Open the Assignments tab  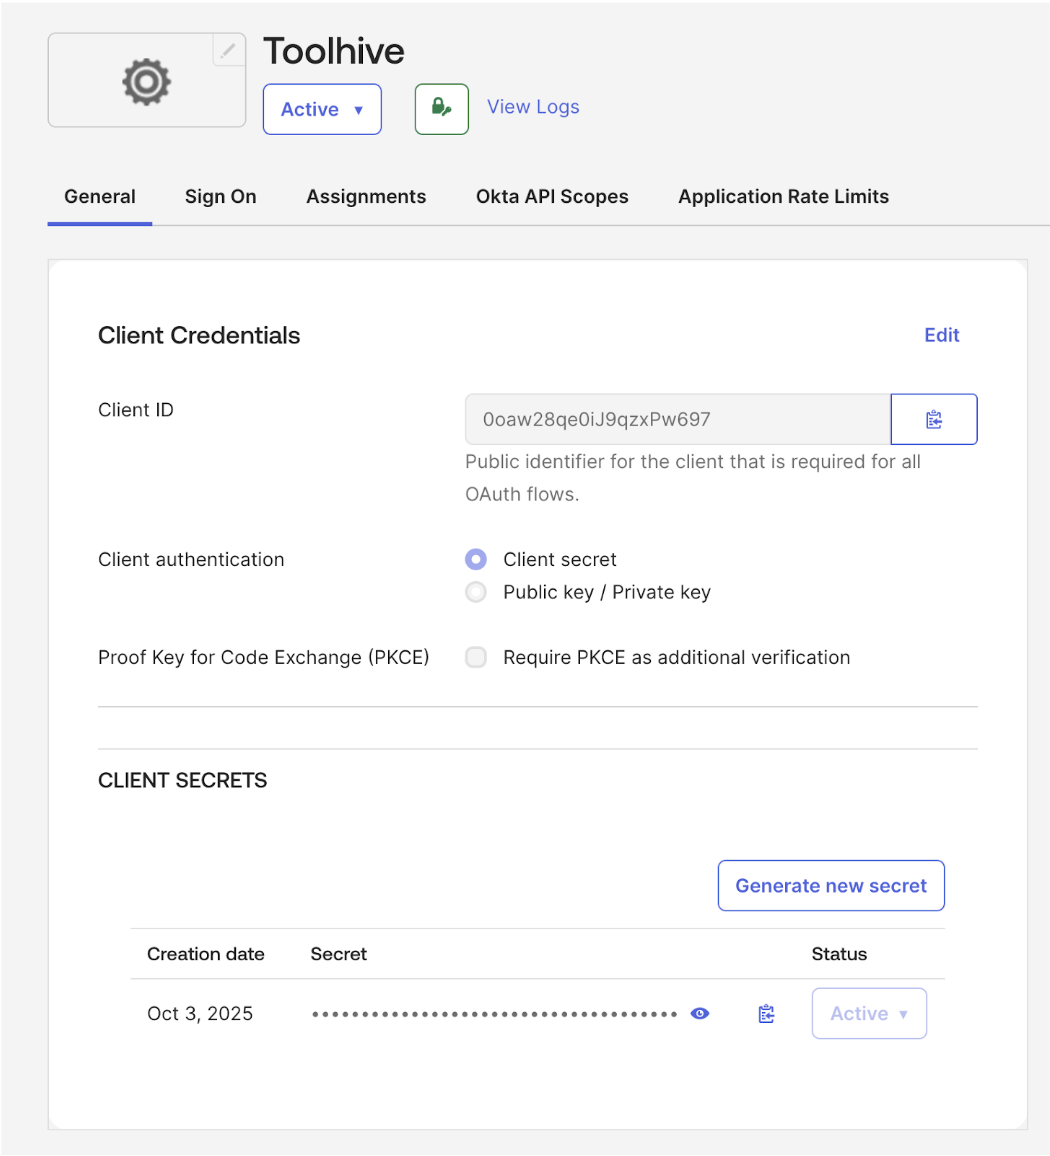[366, 196]
